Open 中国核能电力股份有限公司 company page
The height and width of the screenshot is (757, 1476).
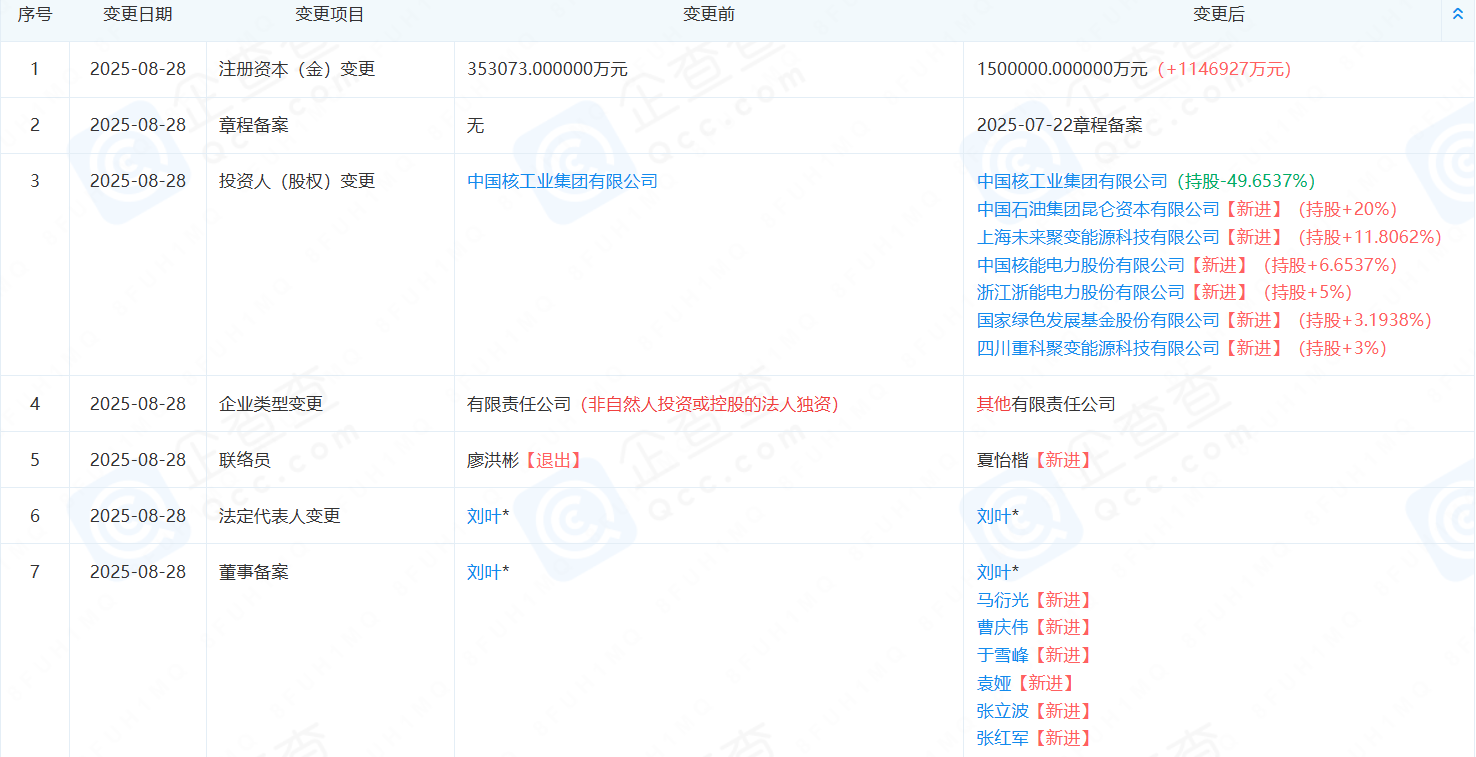click(1080, 265)
